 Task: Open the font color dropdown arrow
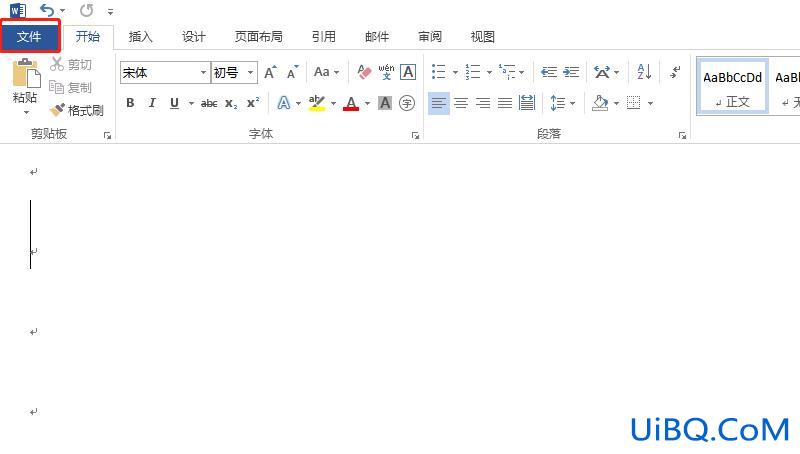tap(367, 104)
